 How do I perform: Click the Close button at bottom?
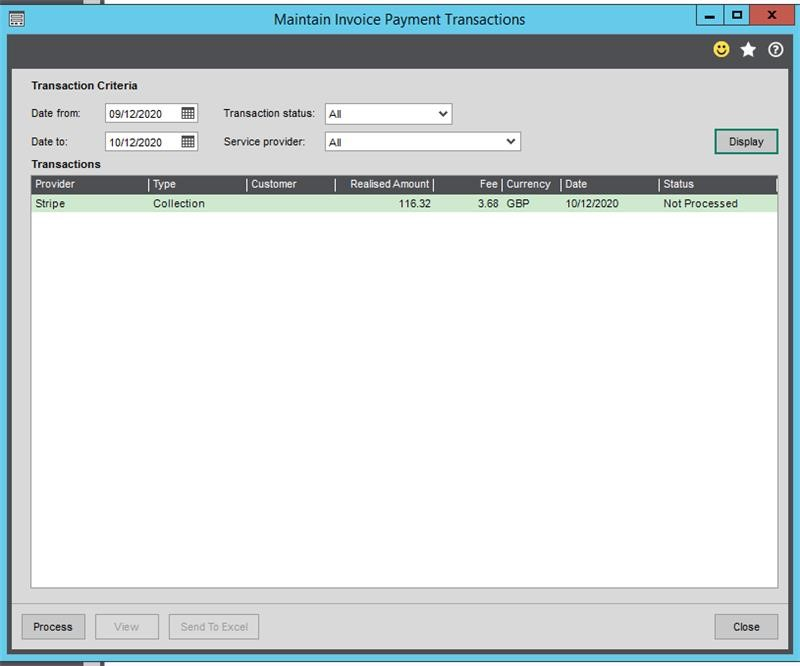(x=746, y=627)
